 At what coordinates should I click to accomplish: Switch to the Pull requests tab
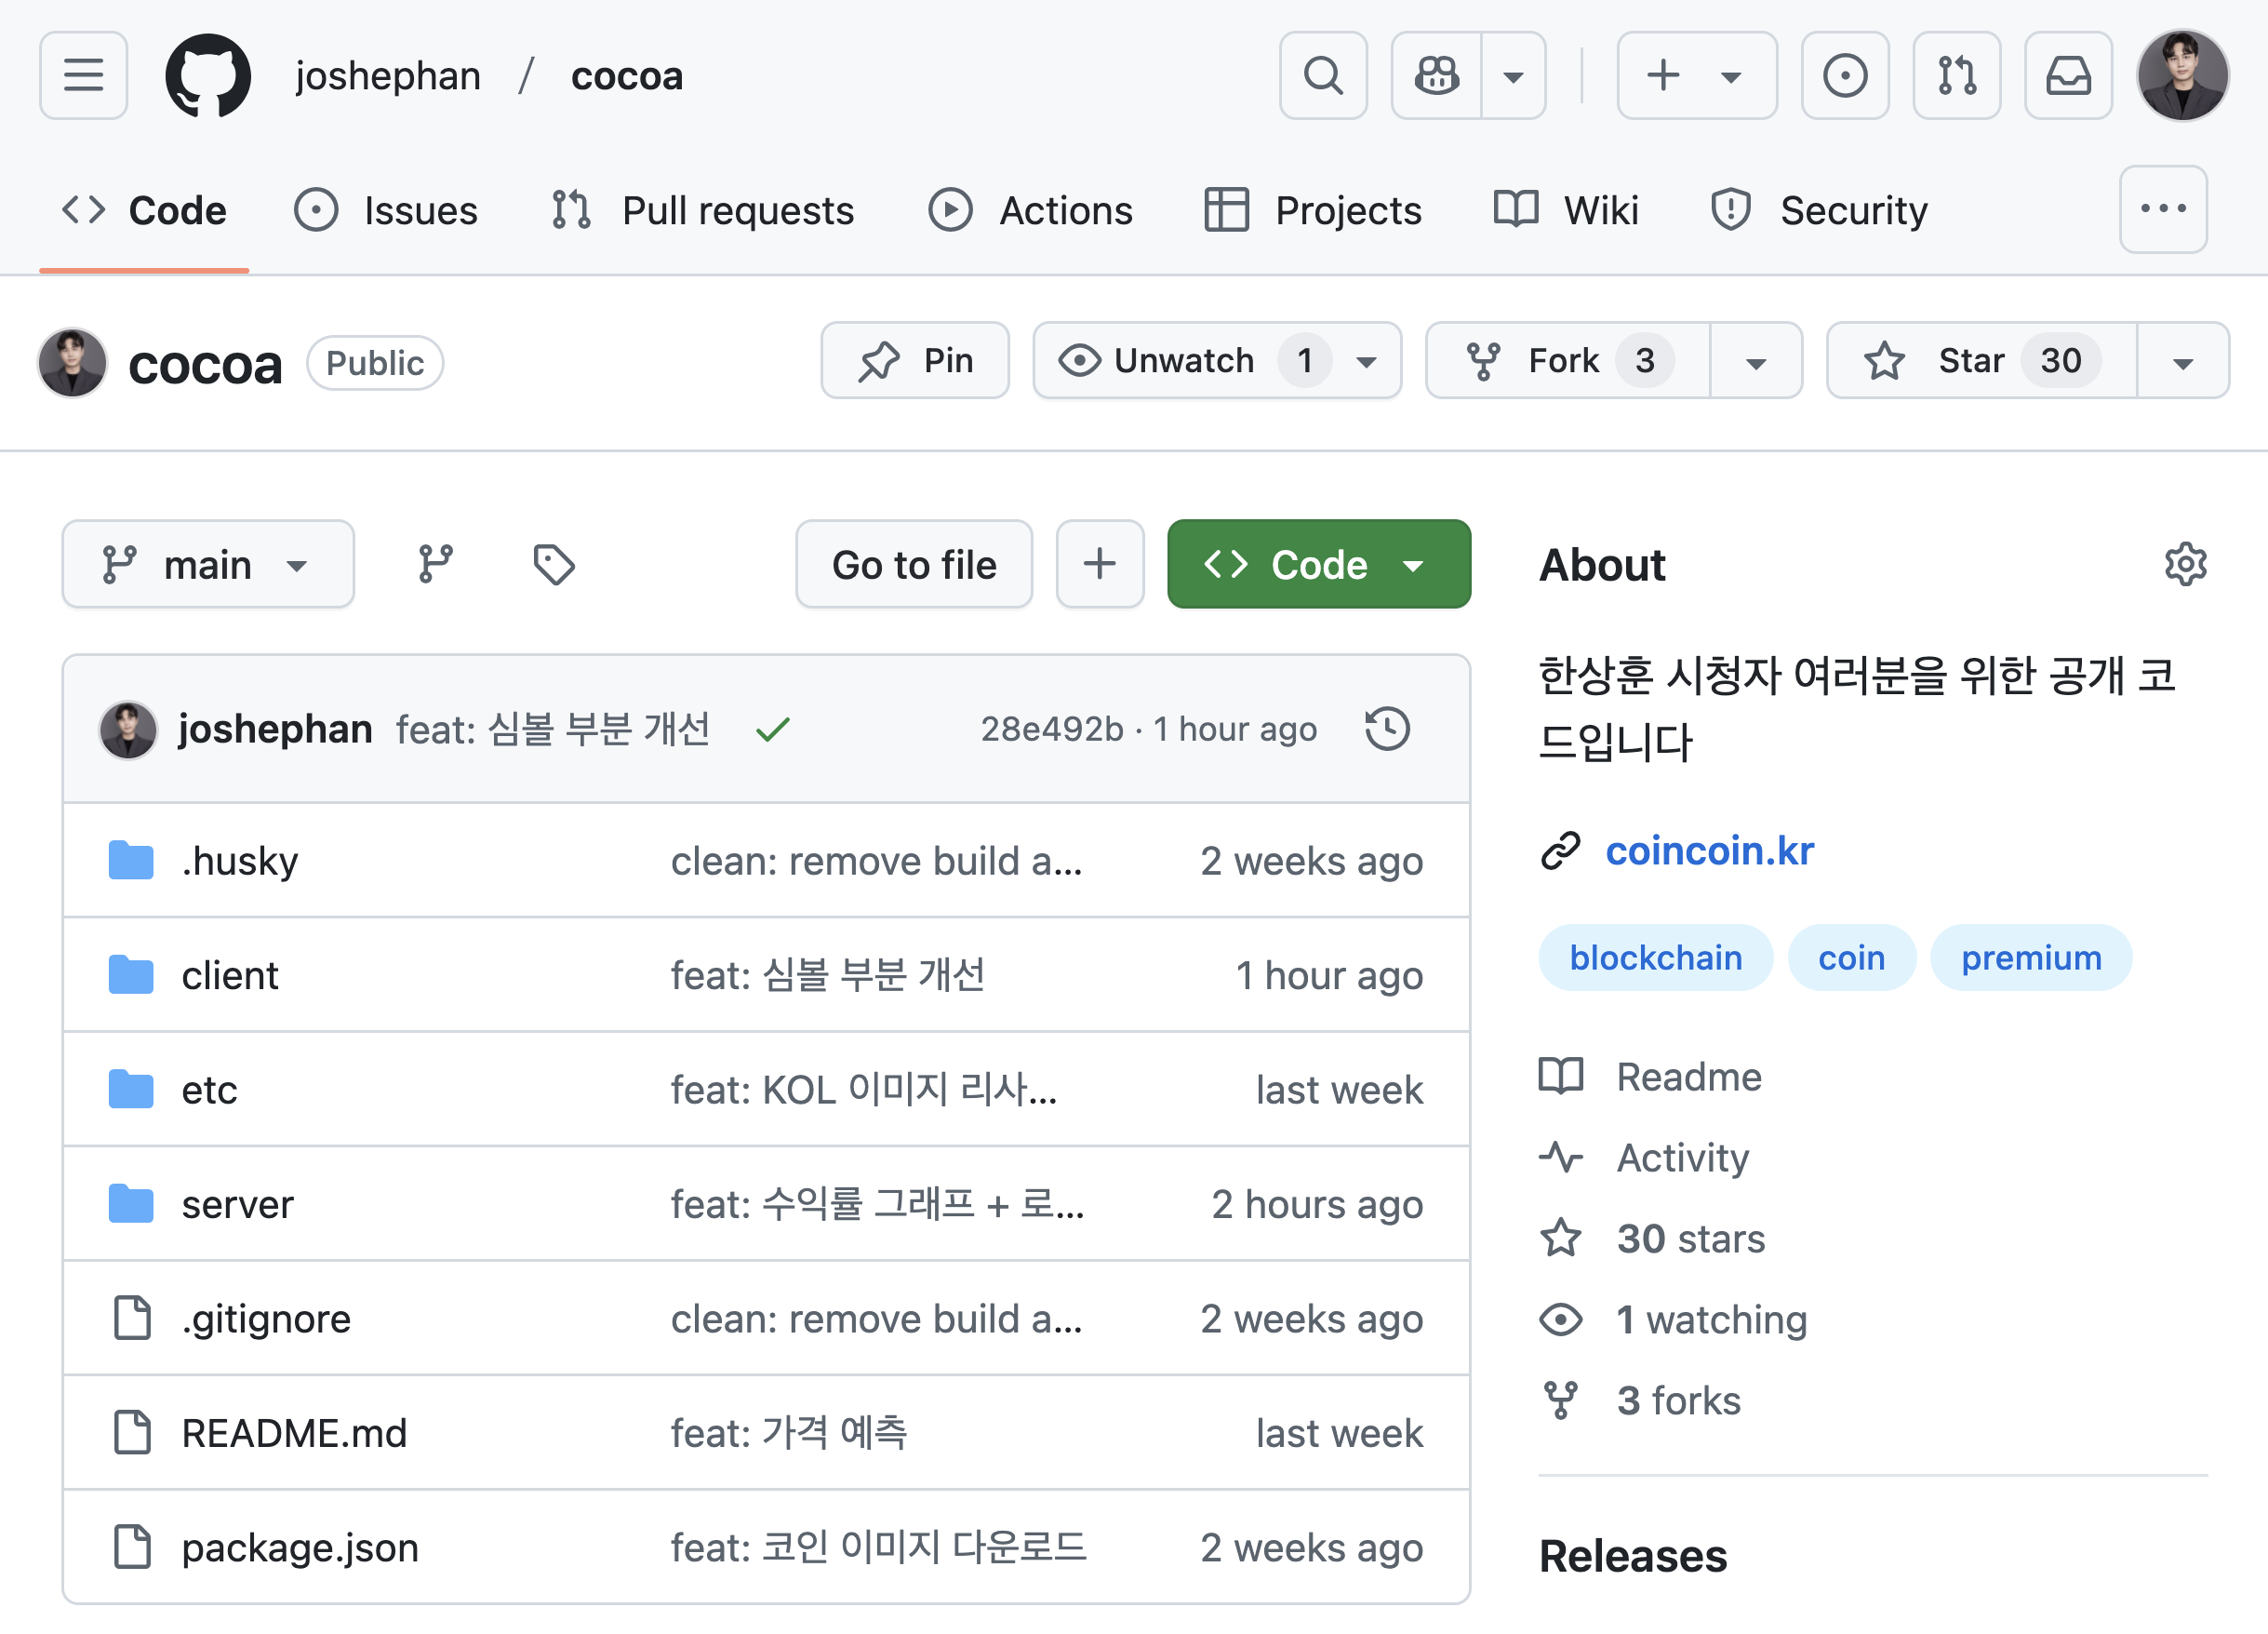704,210
